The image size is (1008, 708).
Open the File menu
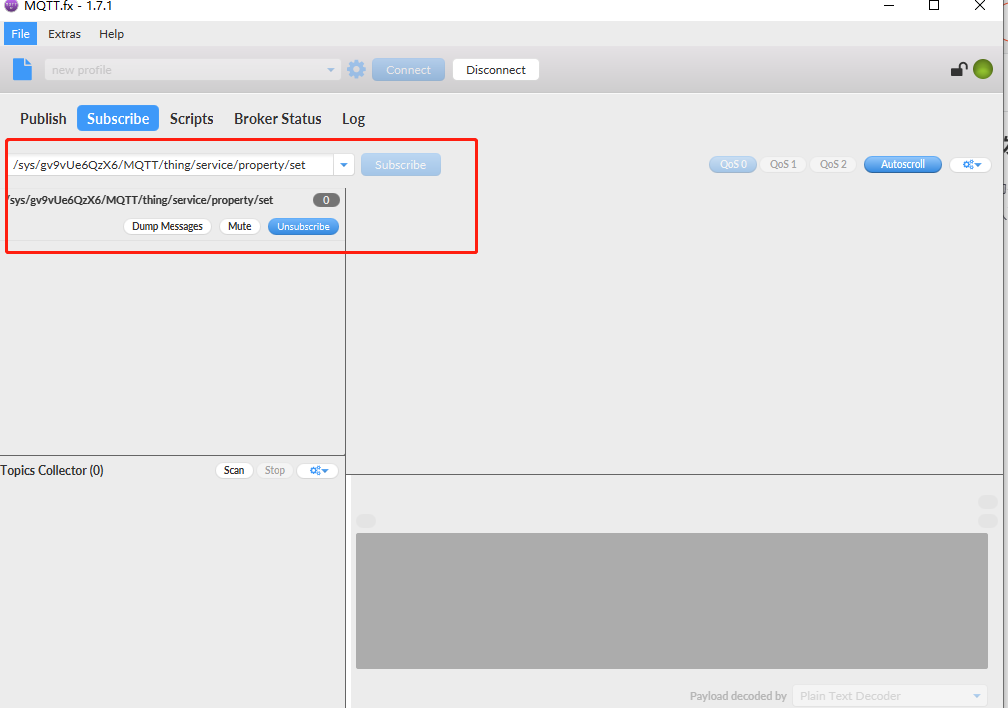21,33
